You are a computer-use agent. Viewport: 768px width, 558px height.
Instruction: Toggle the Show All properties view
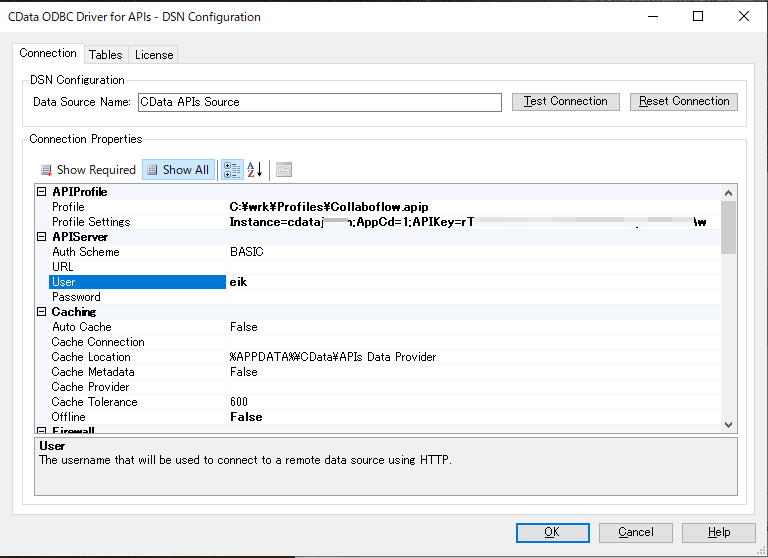[179, 170]
